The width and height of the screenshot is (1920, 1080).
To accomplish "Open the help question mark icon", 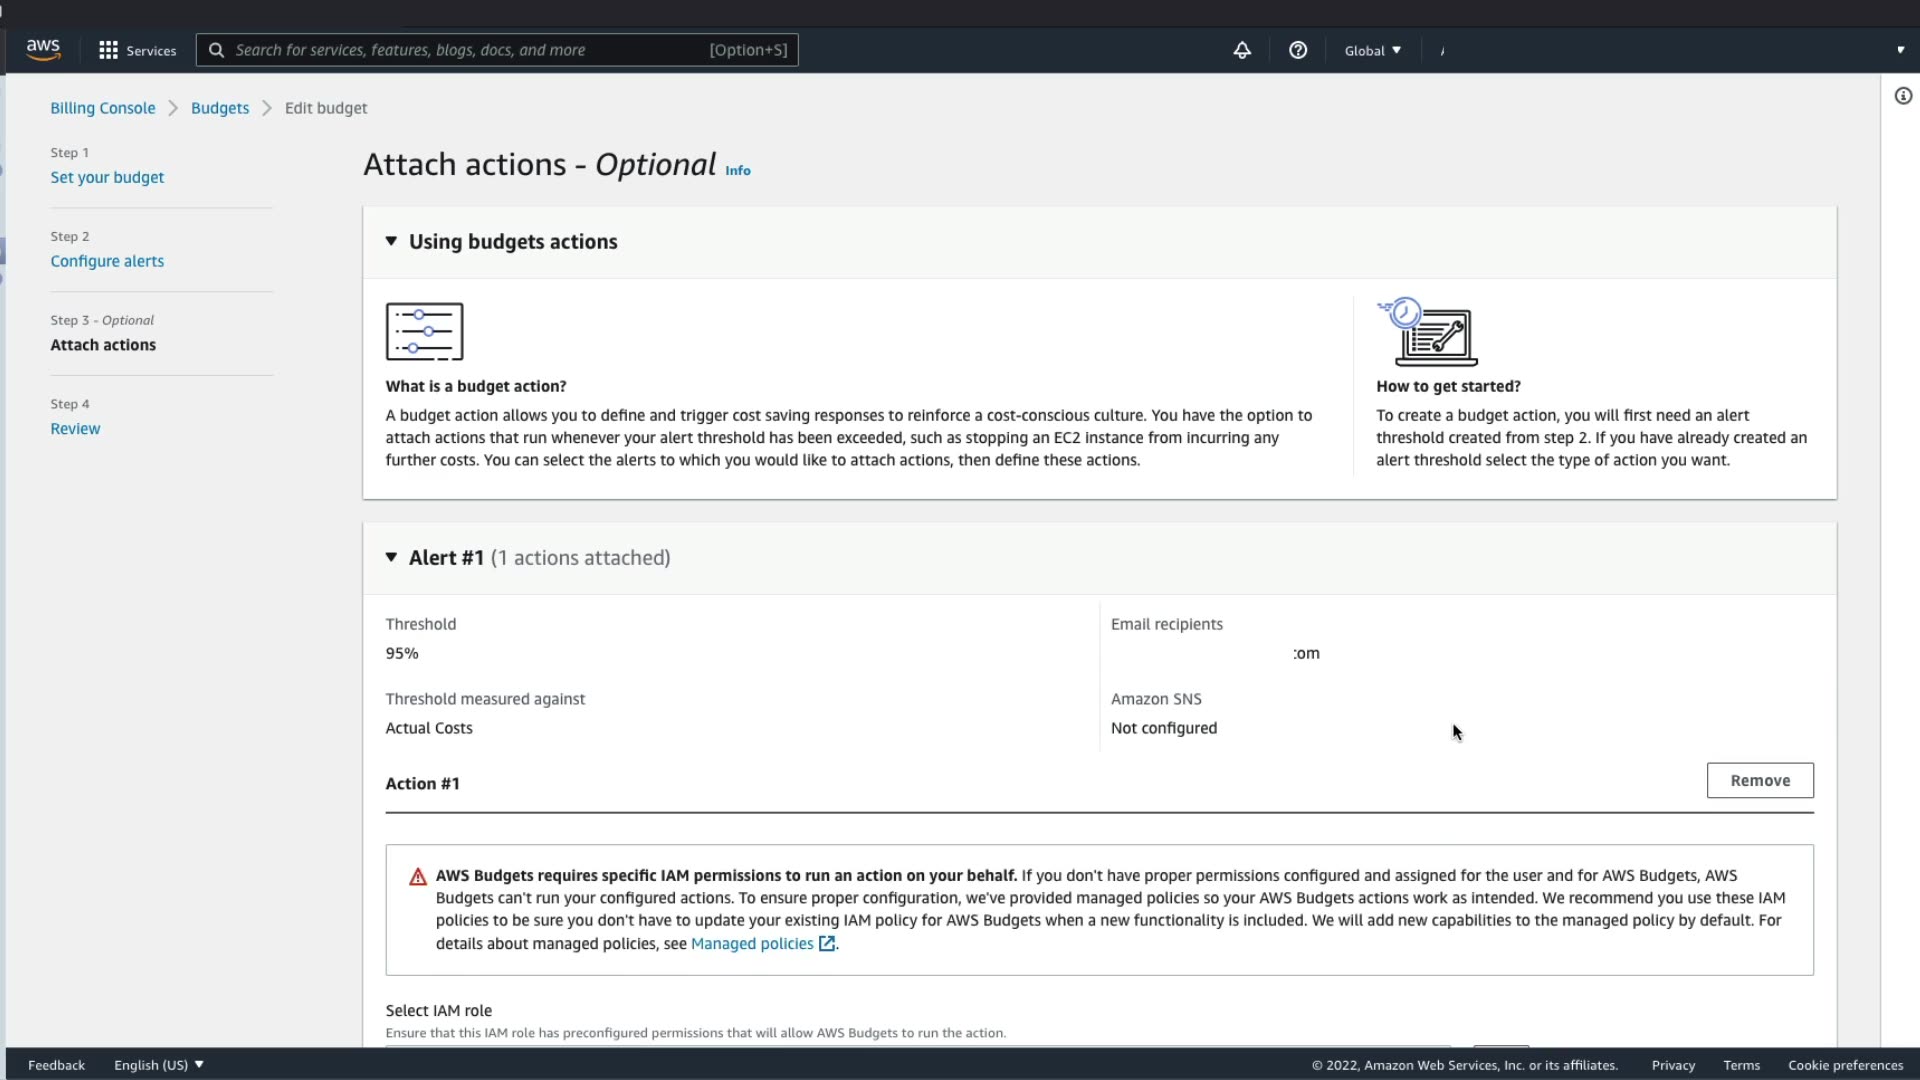I will click(x=1297, y=50).
